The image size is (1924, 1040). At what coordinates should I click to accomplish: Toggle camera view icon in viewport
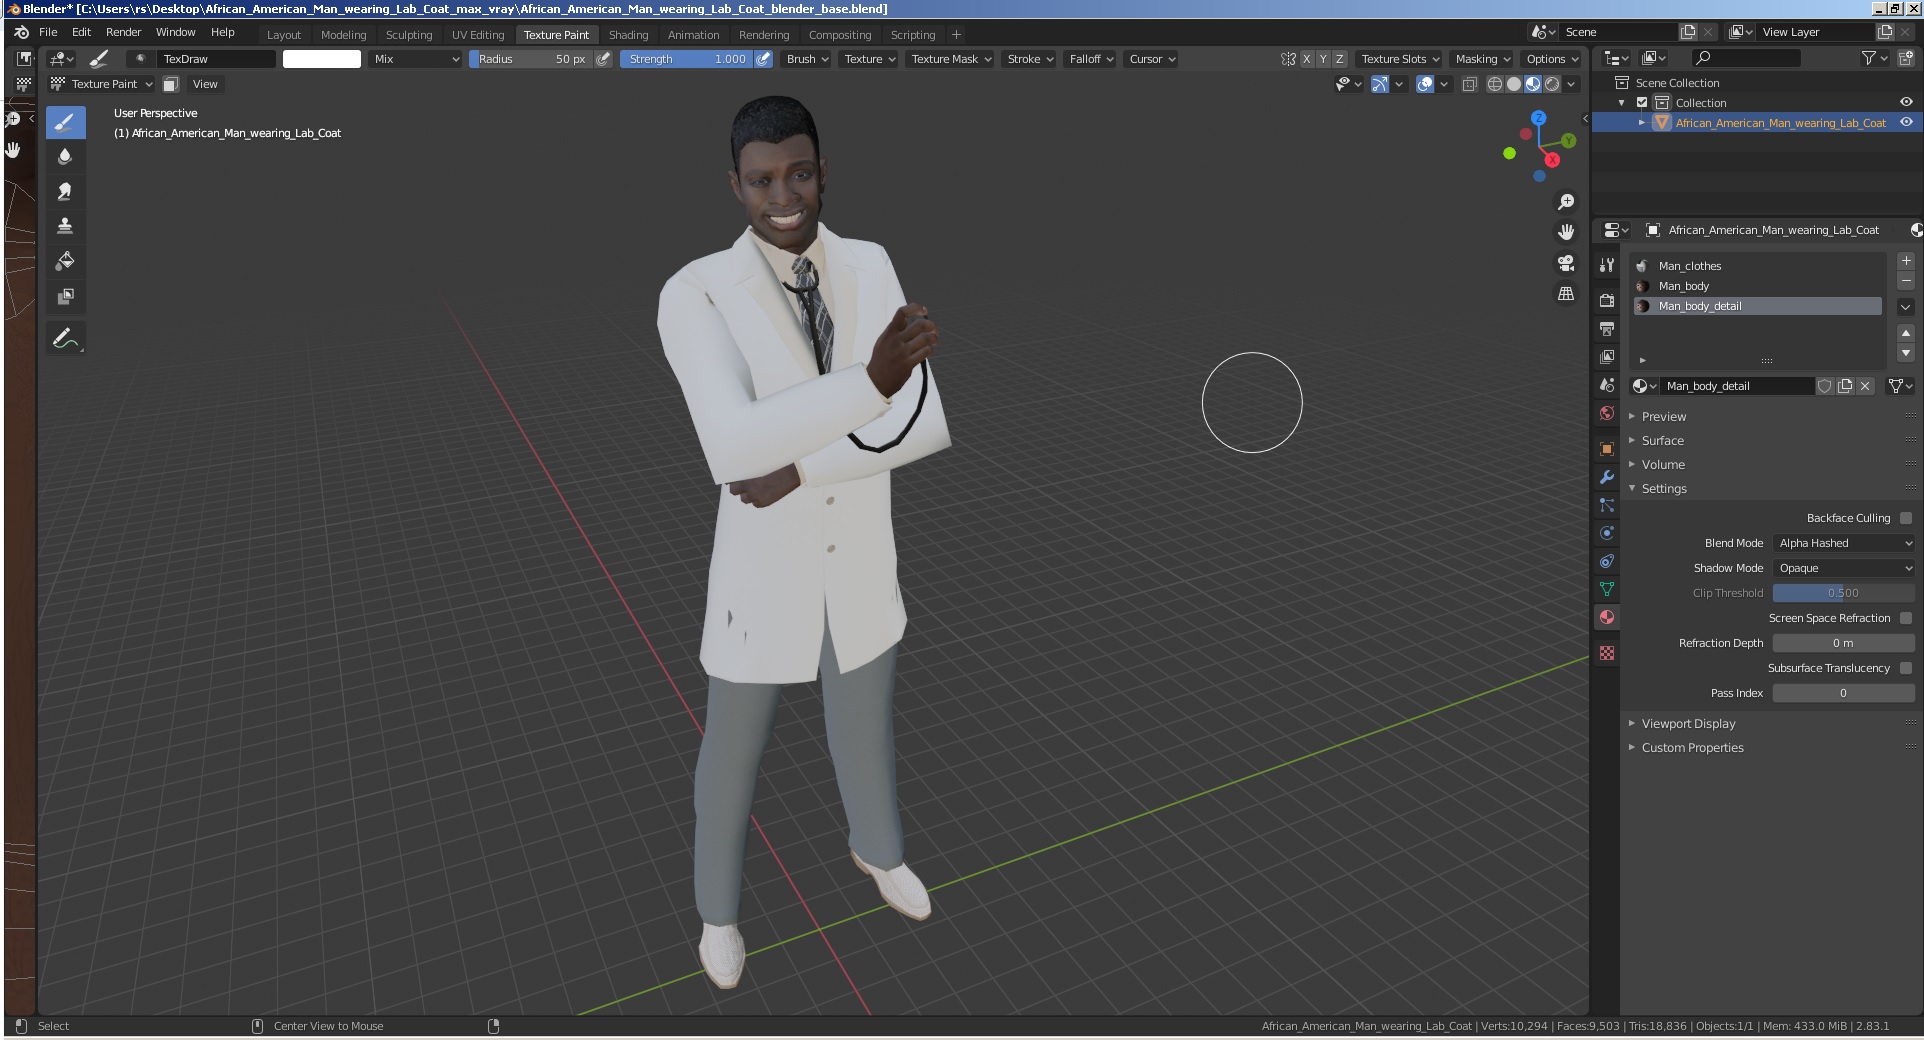click(x=1566, y=263)
